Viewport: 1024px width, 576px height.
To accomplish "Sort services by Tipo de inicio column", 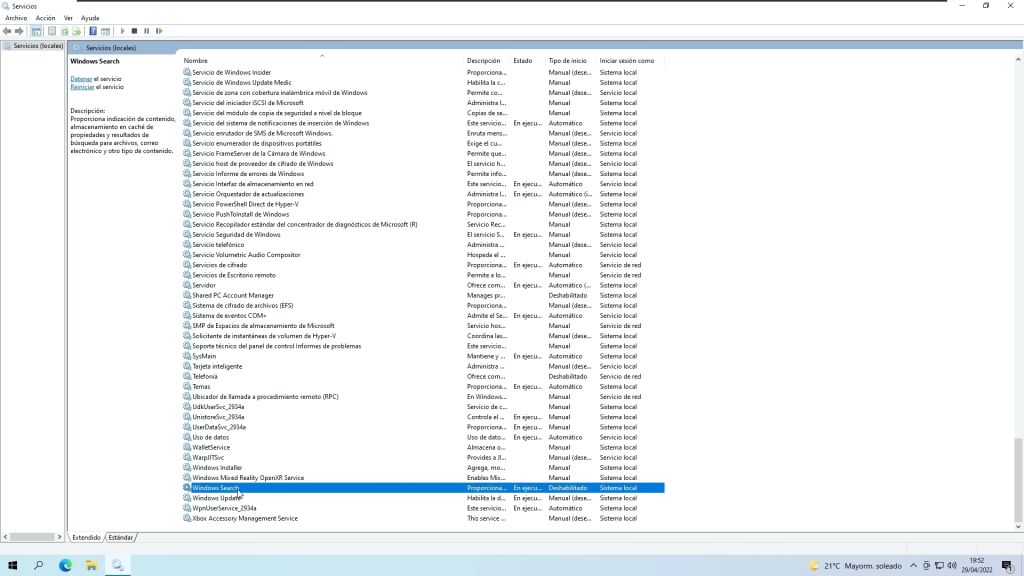I will point(567,61).
